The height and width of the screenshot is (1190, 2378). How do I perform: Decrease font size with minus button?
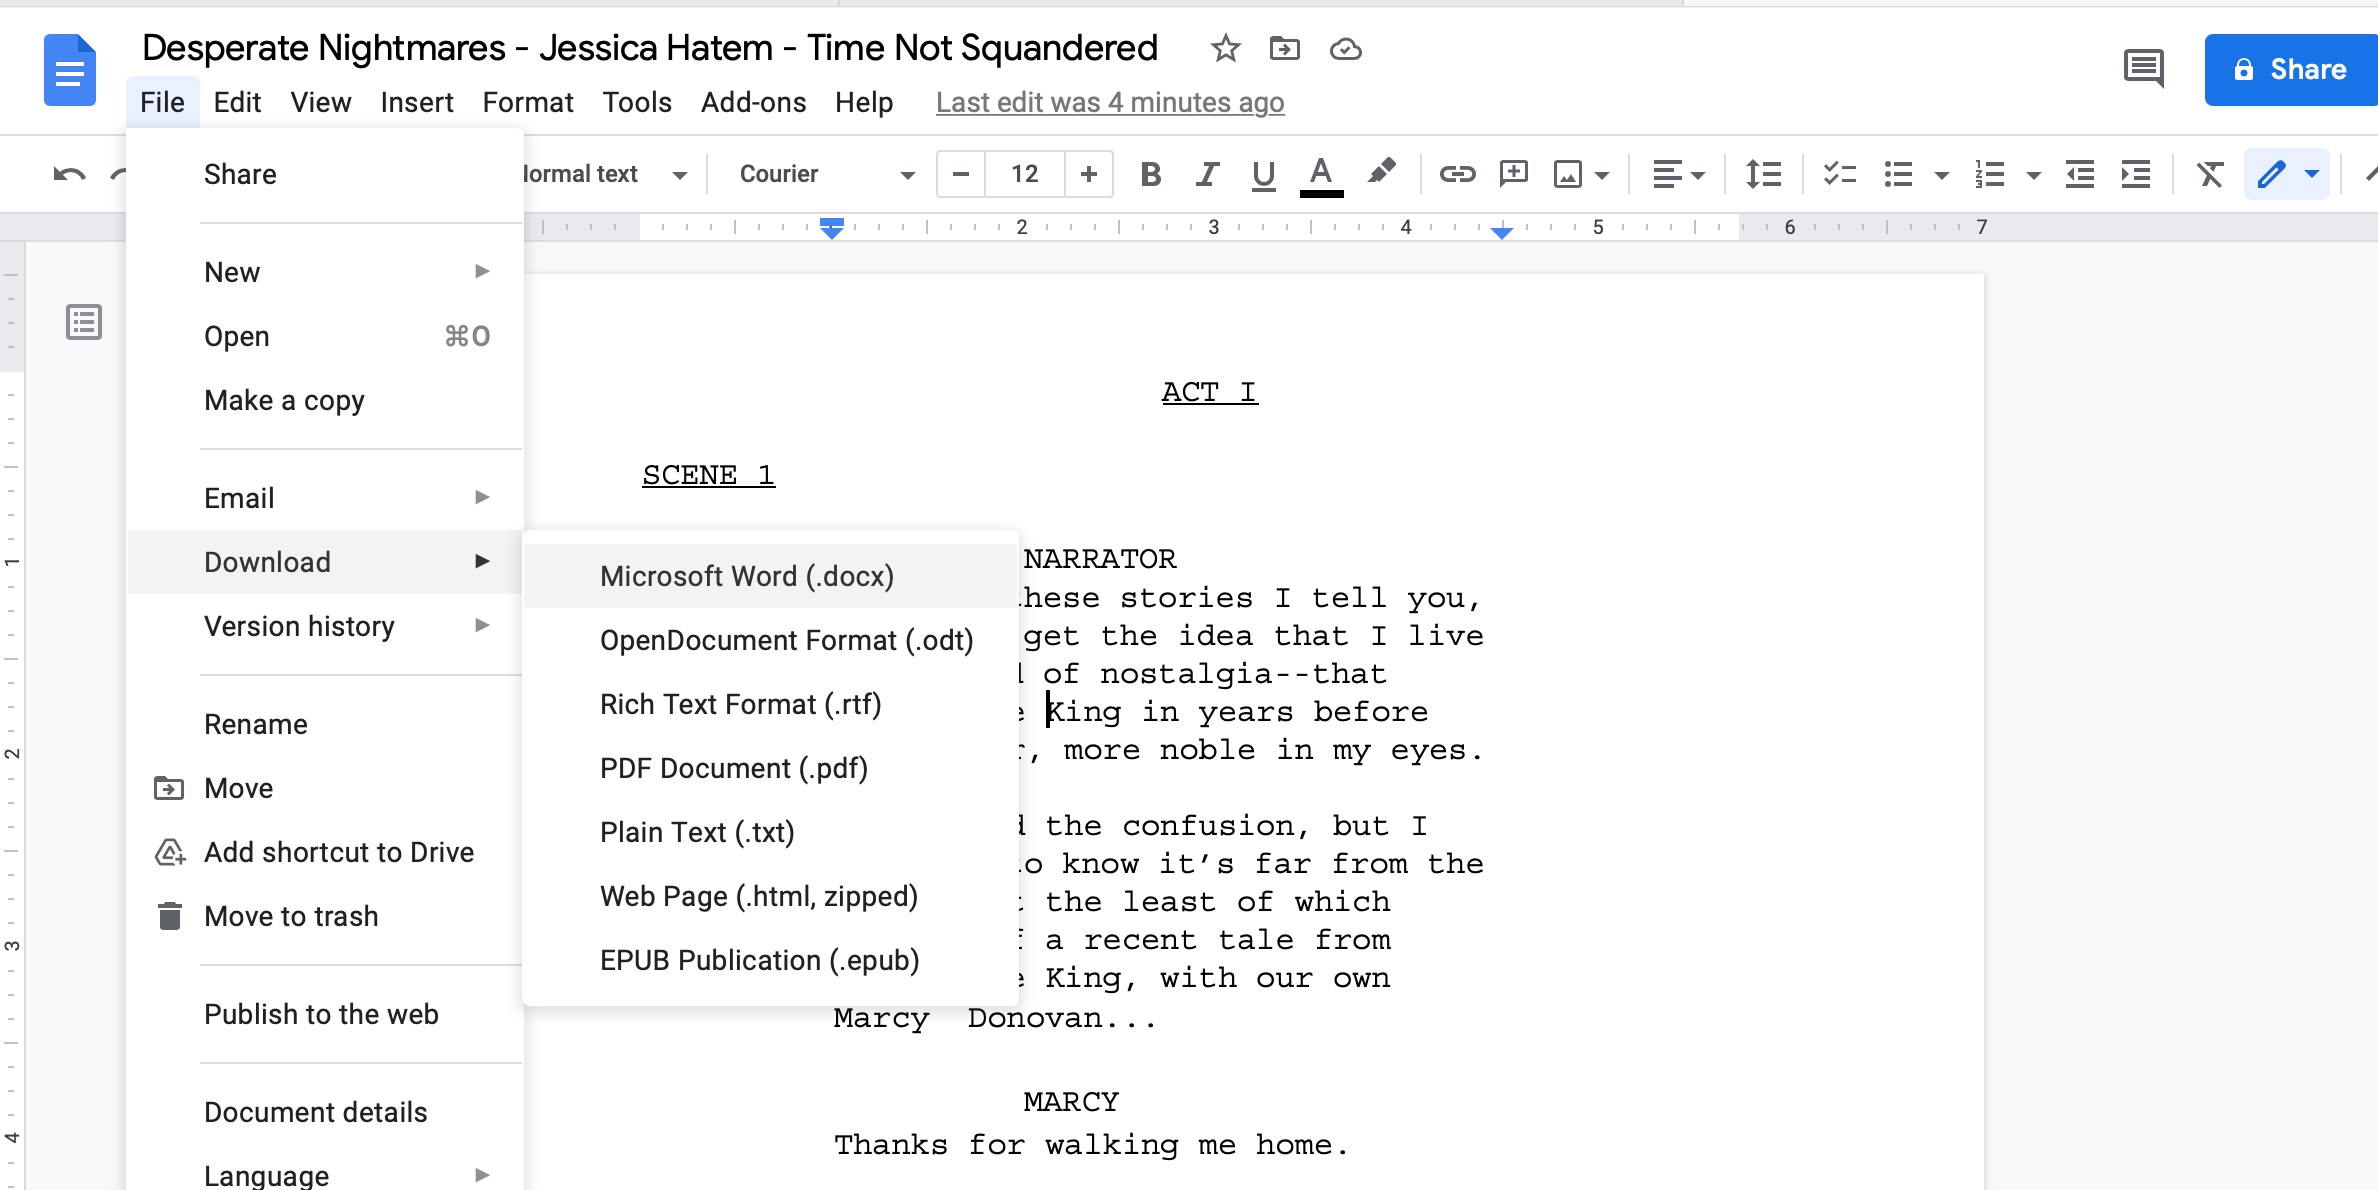tap(961, 174)
